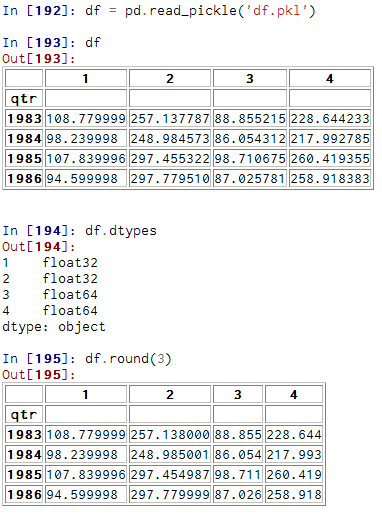This screenshot has width=382, height=519.
Task: Select the rounded value 228.644
Action: (x=294, y=435)
